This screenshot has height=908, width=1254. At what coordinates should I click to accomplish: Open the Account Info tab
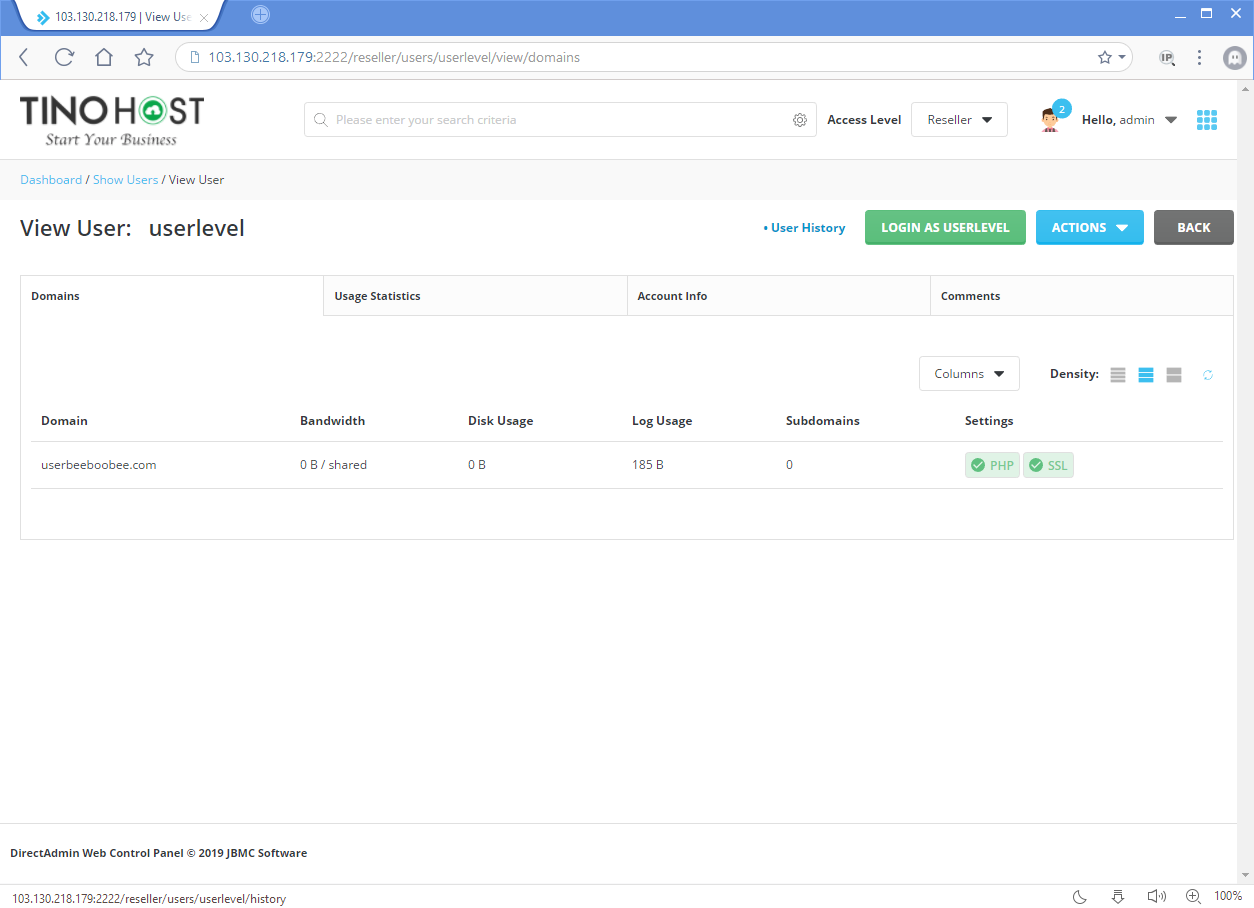672,295
